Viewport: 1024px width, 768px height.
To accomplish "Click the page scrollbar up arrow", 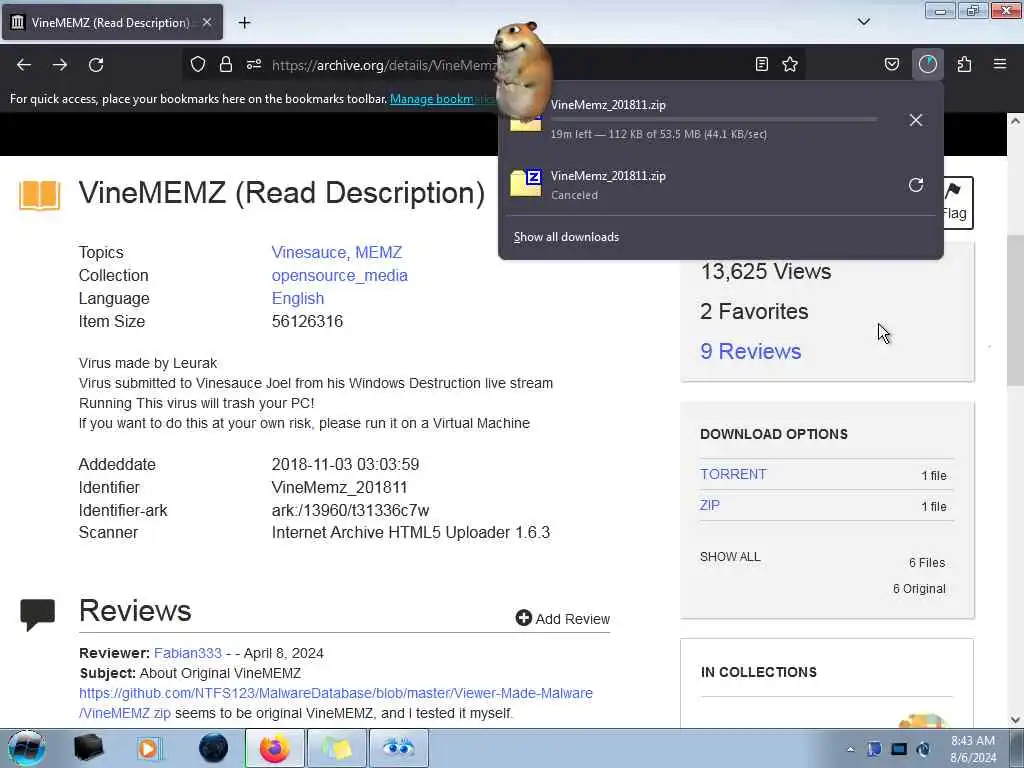I will 1015,121.
